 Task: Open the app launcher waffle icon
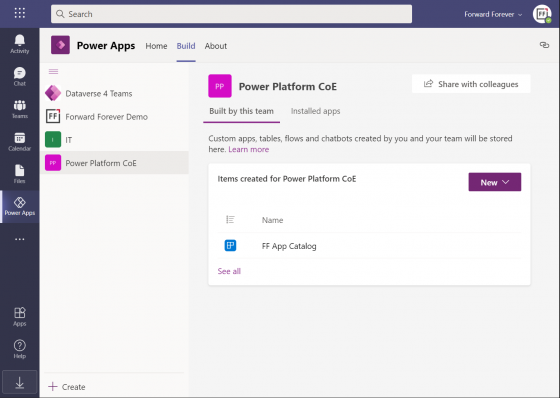pyautogui.click(x=20, y=13)
